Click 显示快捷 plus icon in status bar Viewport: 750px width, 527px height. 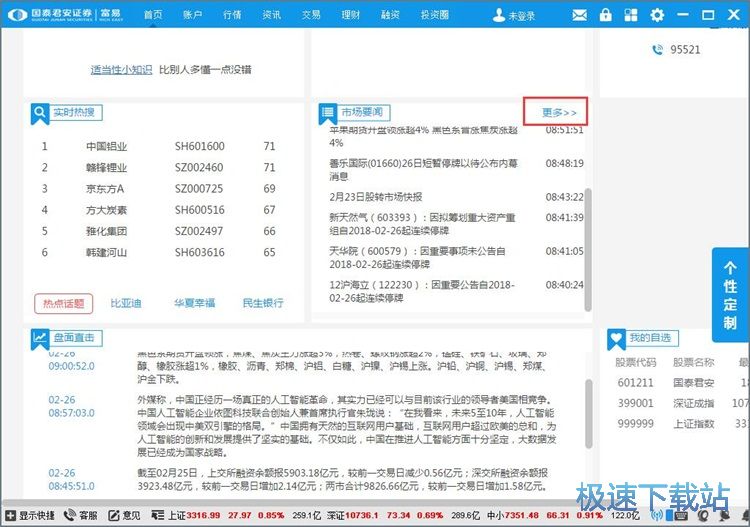click(x=10, y=515)
